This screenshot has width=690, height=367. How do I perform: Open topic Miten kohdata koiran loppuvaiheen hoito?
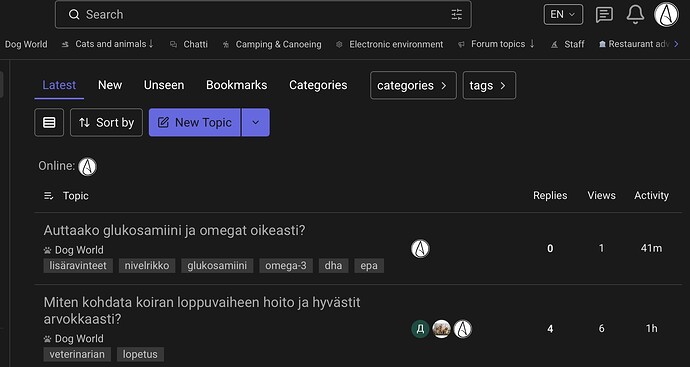[202, 311]
